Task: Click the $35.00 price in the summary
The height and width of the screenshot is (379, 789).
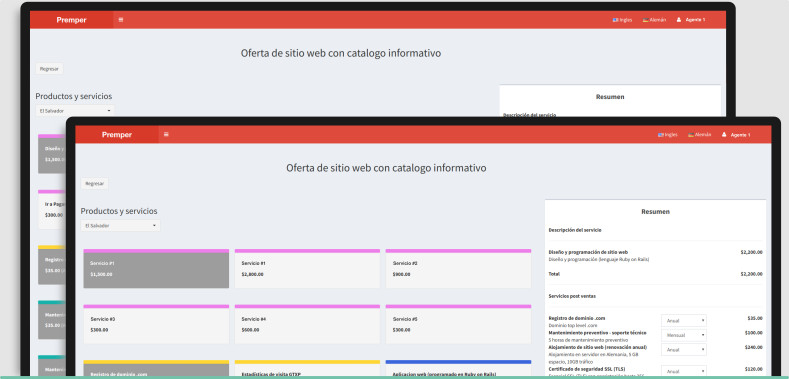Action: click(755, 318)
